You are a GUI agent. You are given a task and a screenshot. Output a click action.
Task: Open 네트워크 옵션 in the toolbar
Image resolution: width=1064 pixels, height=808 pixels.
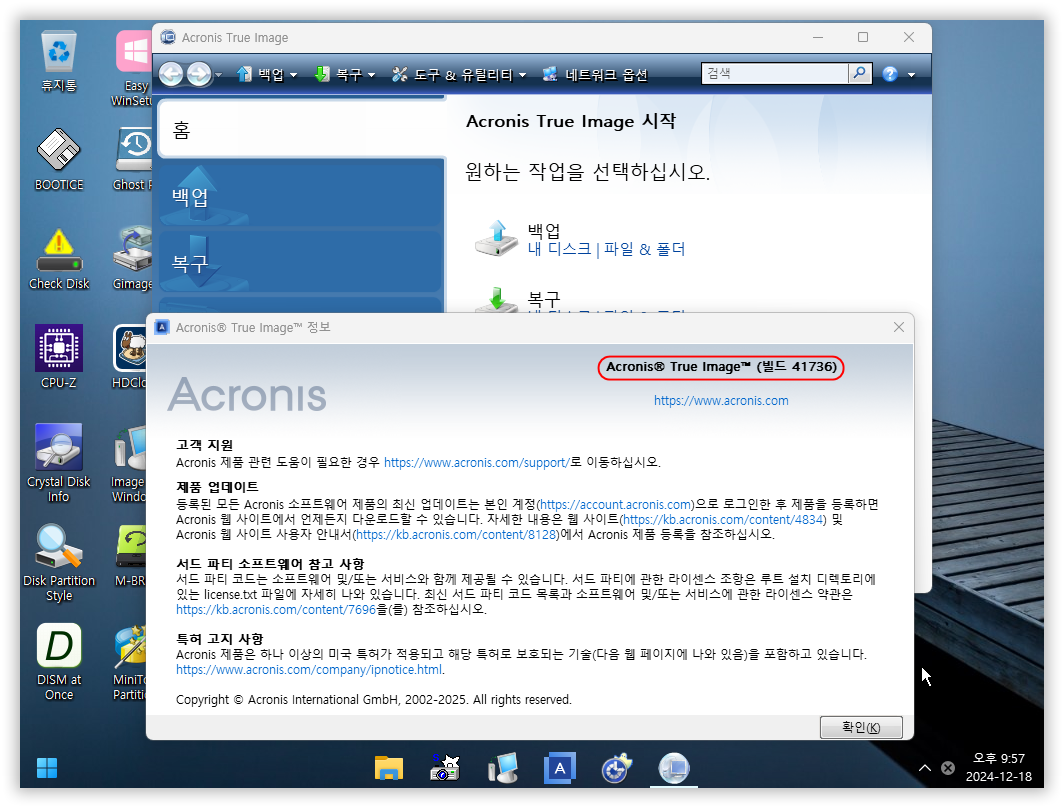click(x=595, y=75)
